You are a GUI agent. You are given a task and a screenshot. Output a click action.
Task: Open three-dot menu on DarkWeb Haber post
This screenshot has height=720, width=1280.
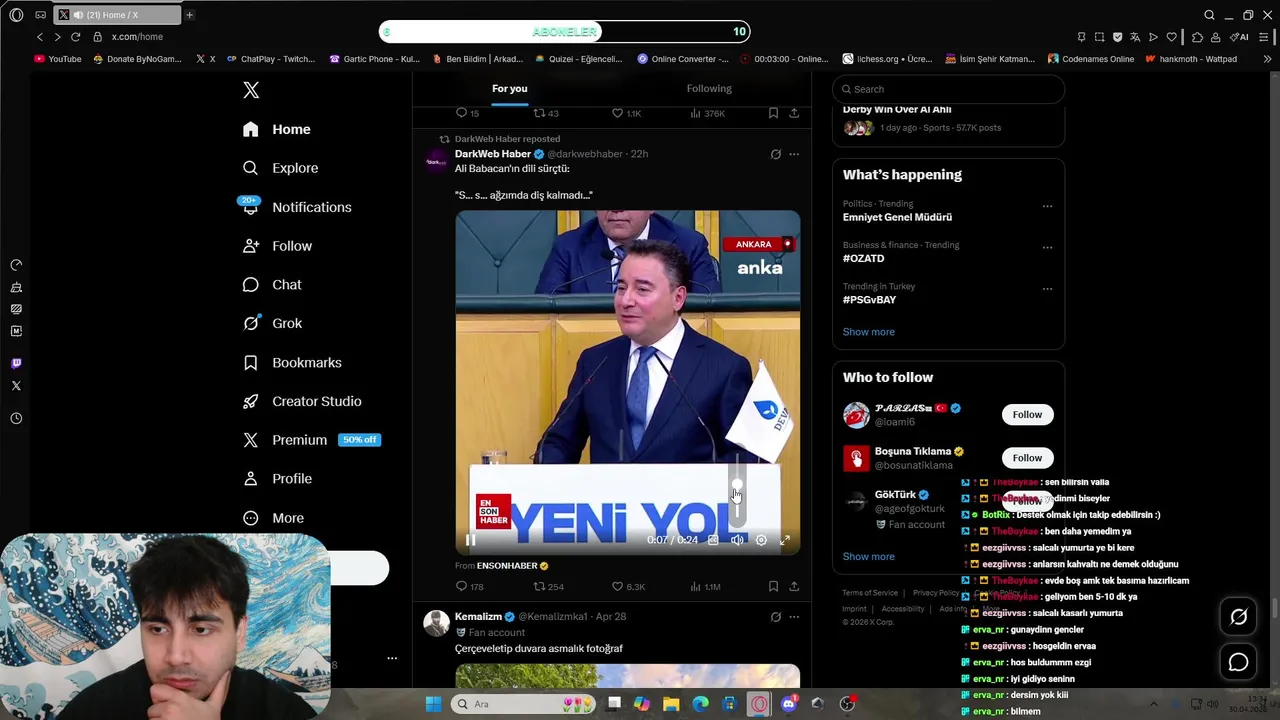[794, 154]
